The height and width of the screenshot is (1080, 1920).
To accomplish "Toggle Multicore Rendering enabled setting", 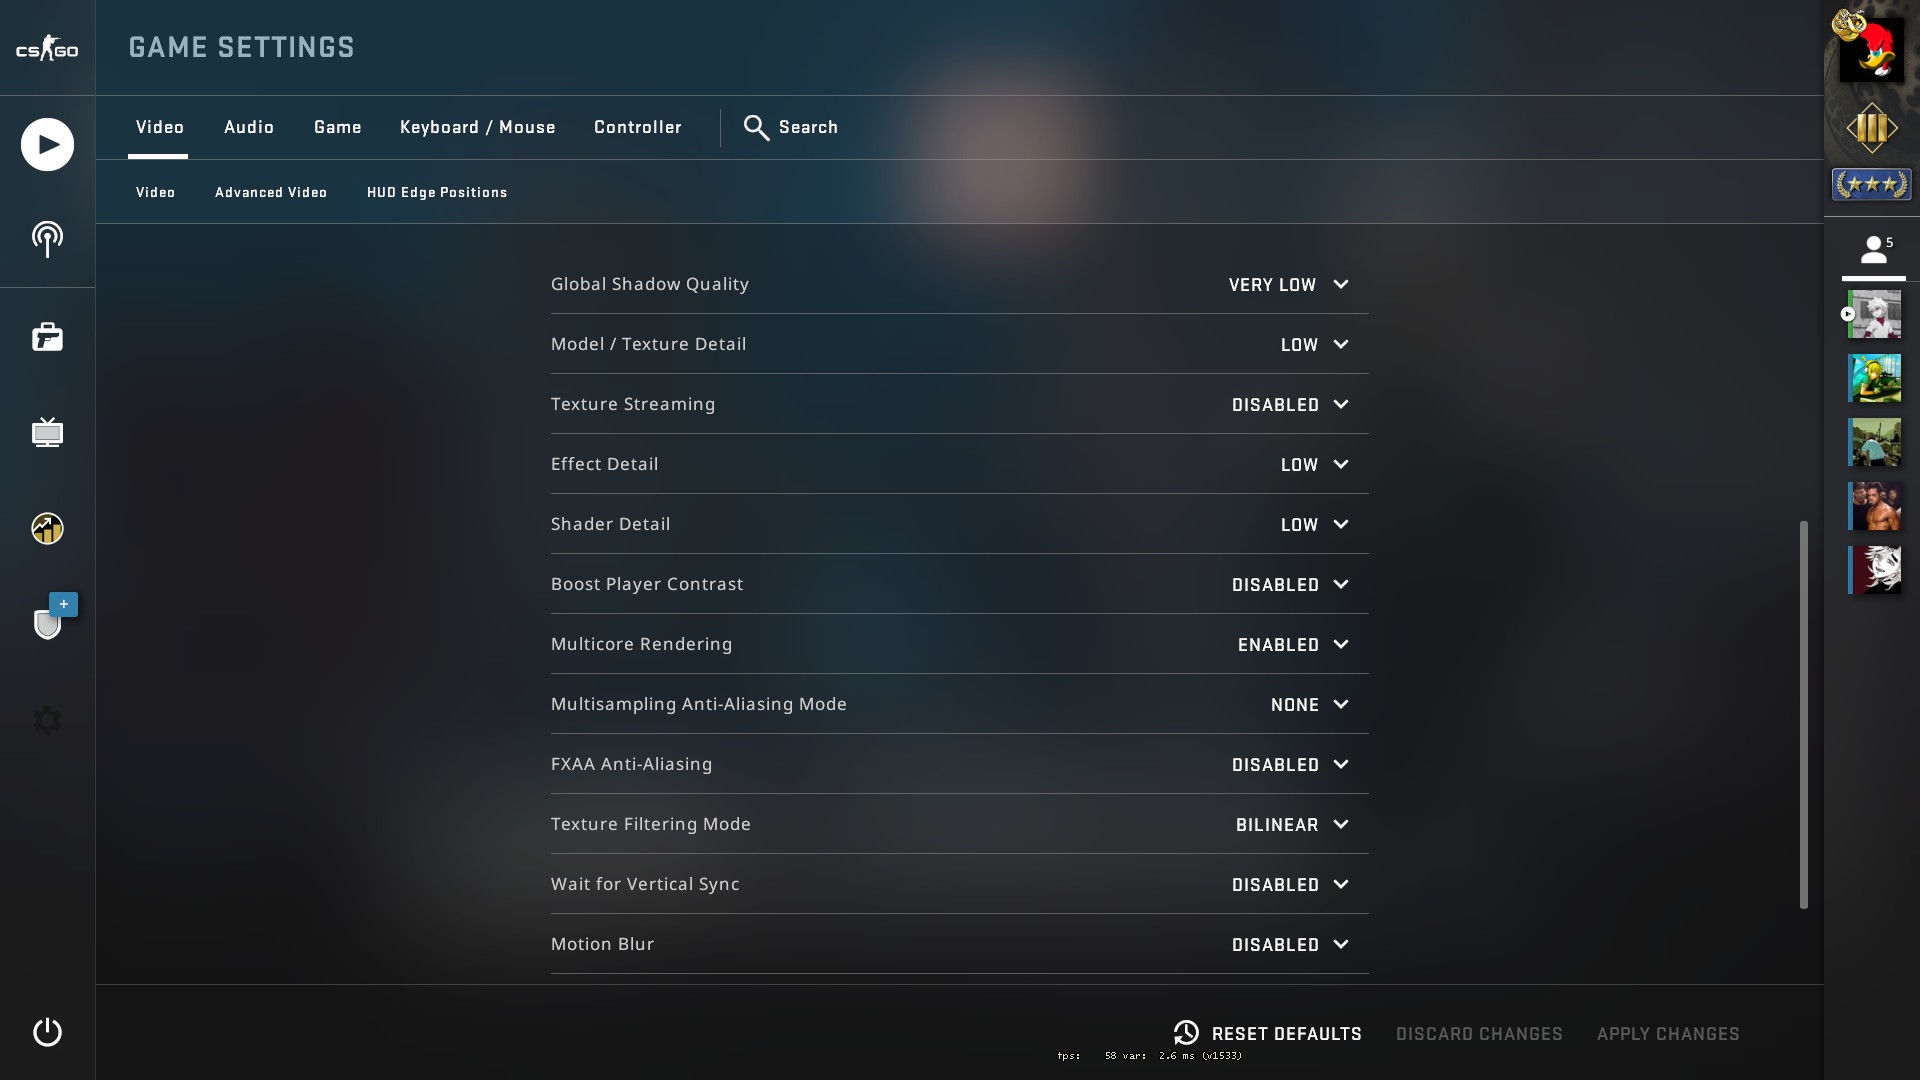I will [1292, 645].
